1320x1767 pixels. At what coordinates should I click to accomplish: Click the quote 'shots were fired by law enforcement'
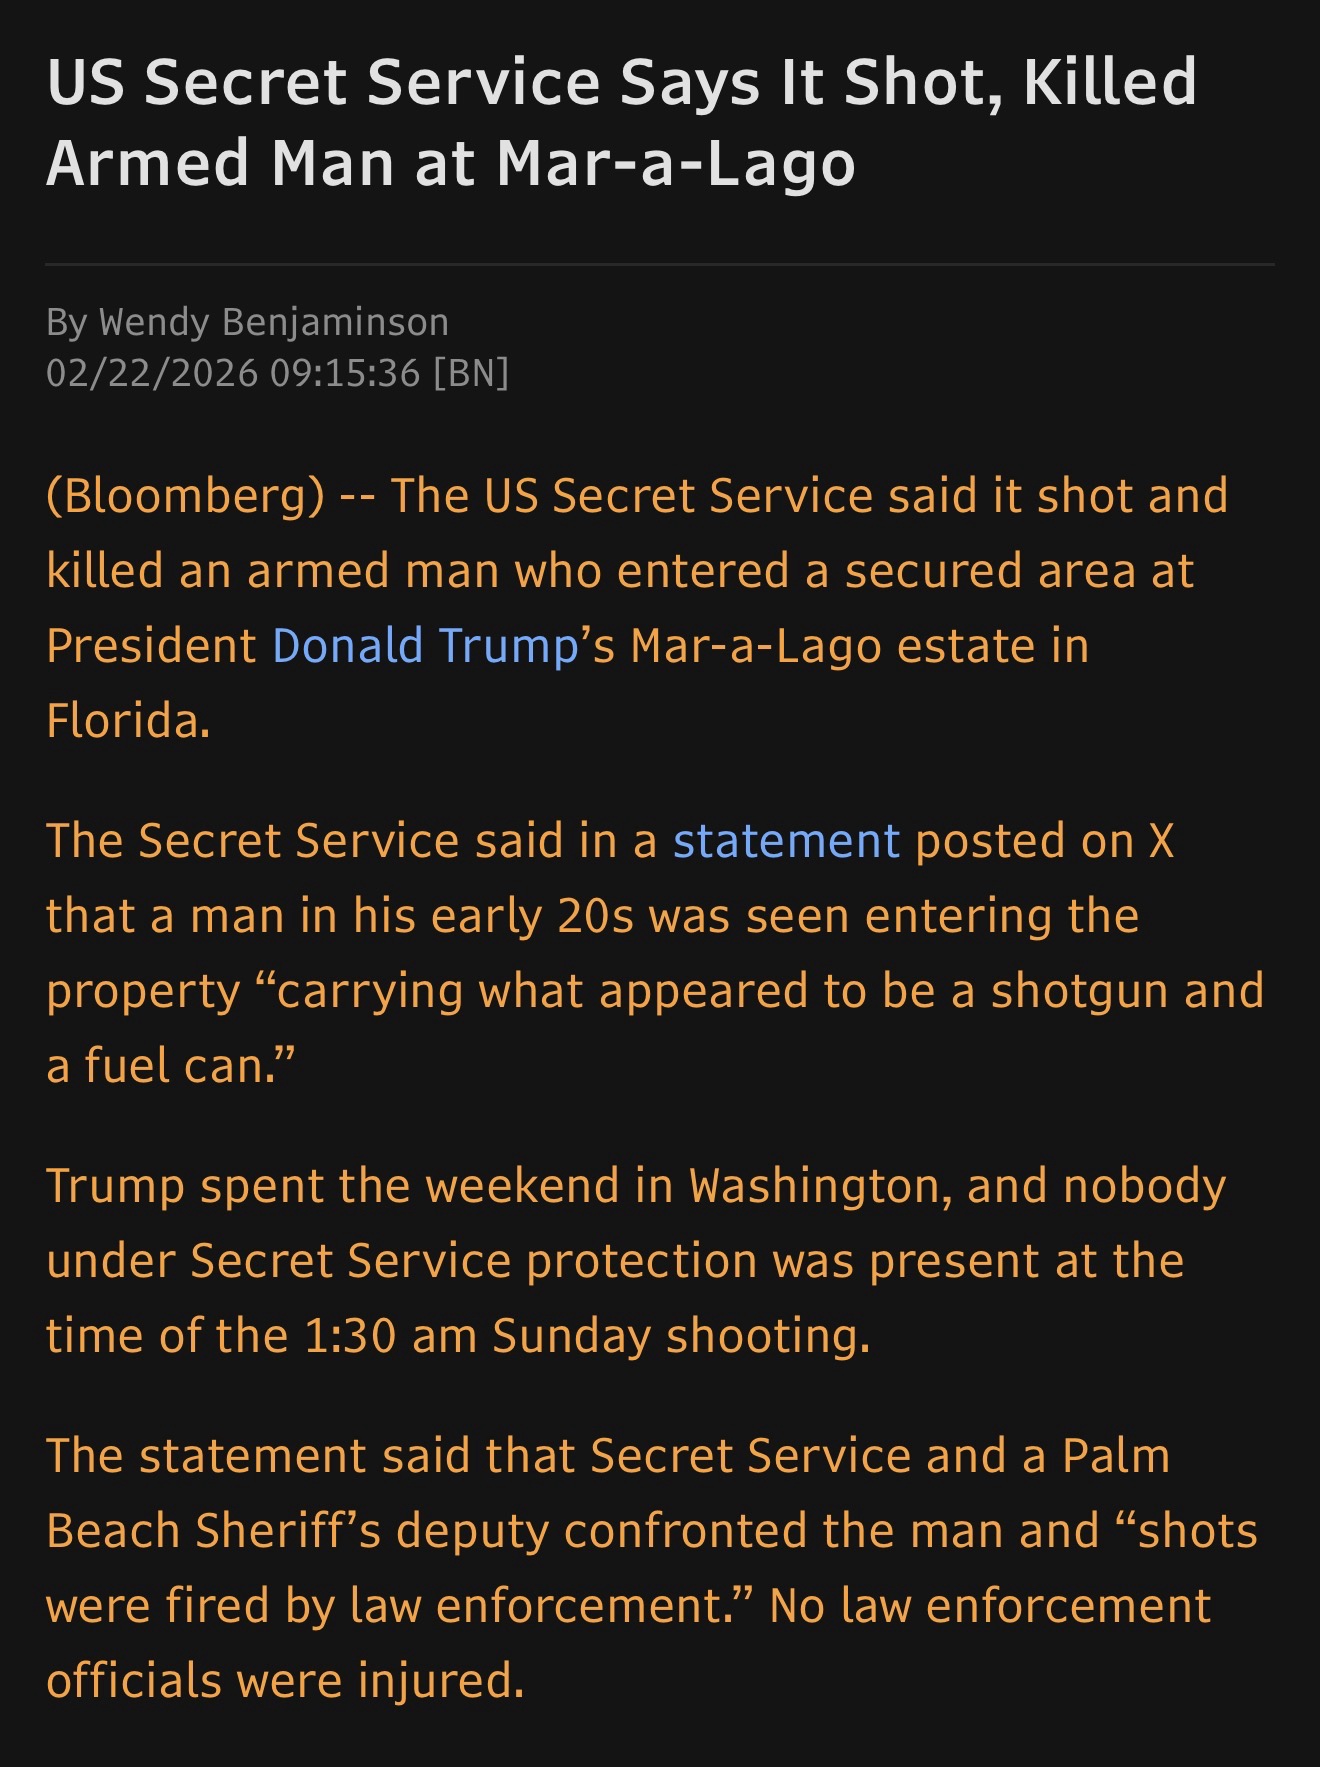point(400,1606)
